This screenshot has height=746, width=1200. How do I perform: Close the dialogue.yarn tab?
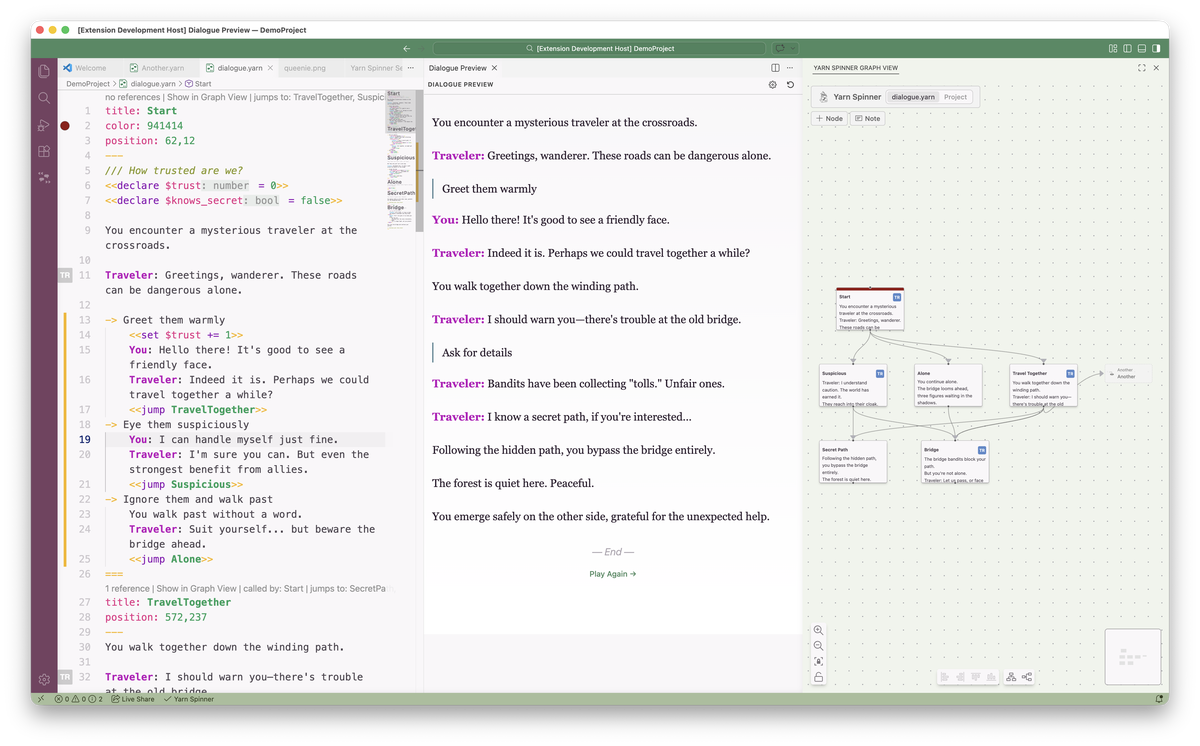tap(272, 68)
